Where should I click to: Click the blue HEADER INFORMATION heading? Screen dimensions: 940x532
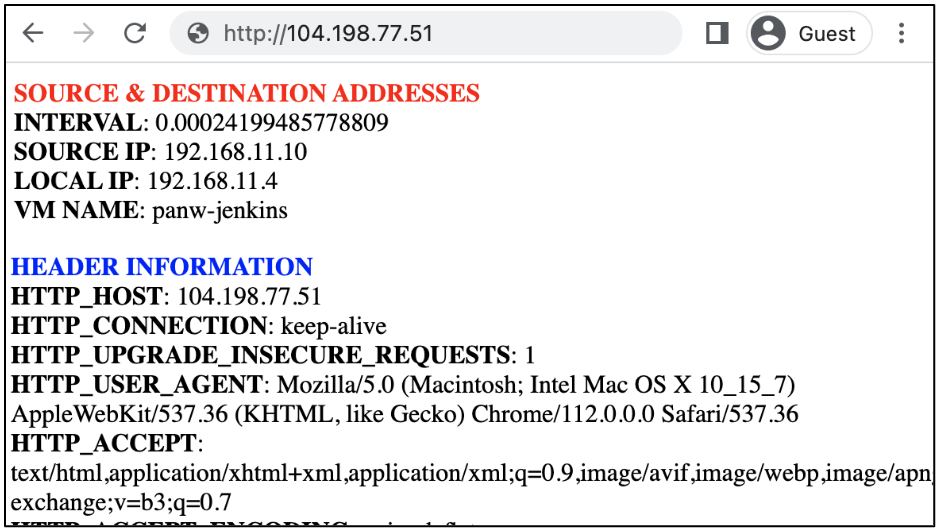coord(162,267)
